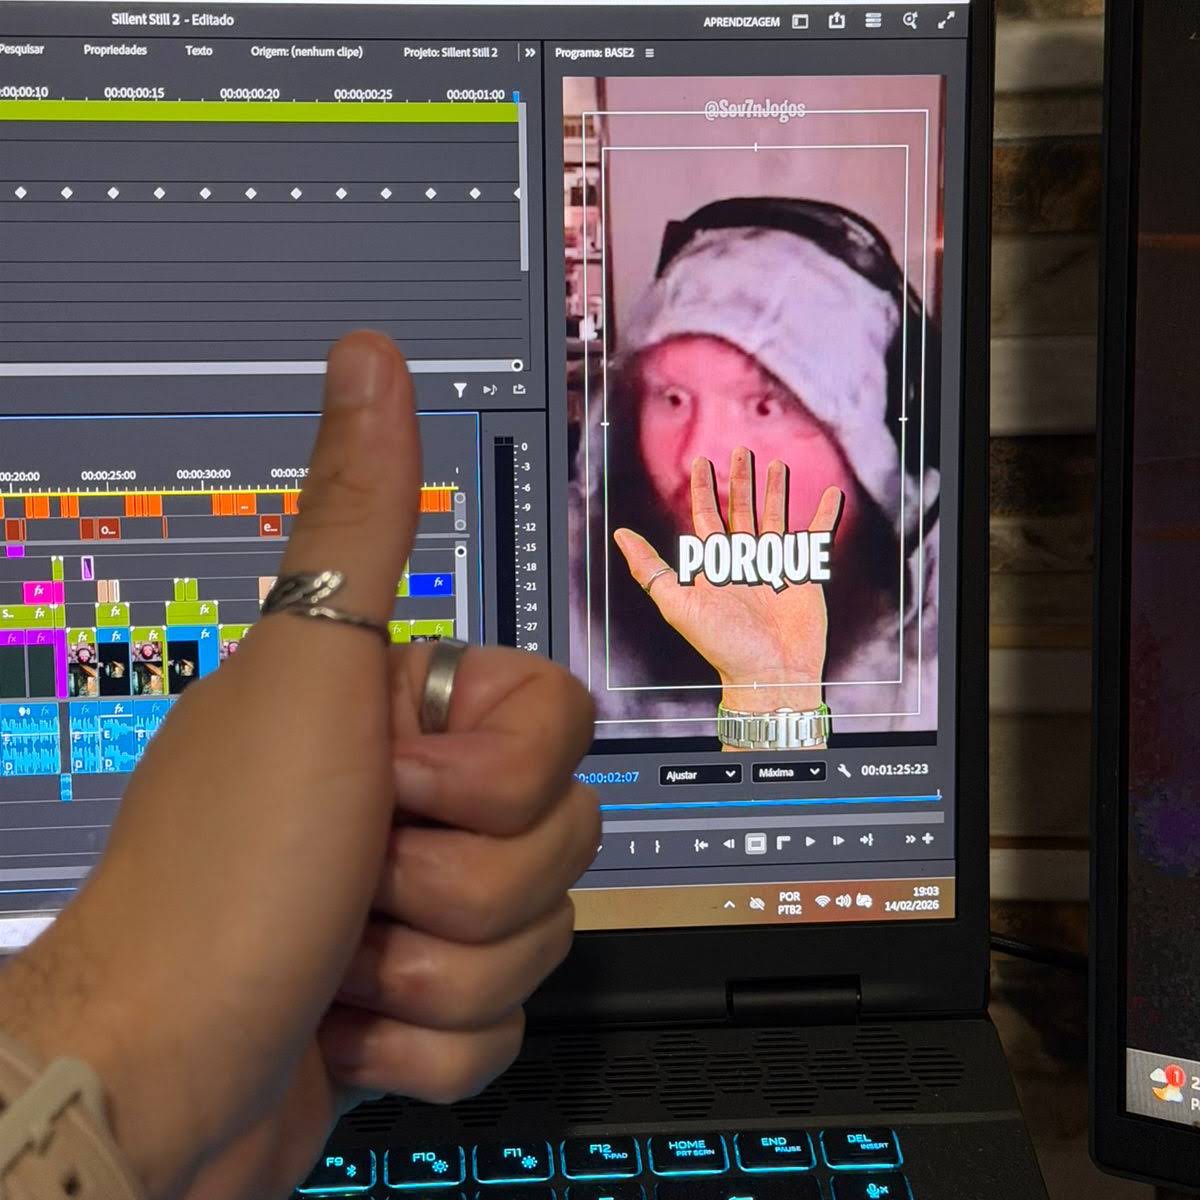Toggle full screen with the diagonal arrows icon

coord(946,20)
